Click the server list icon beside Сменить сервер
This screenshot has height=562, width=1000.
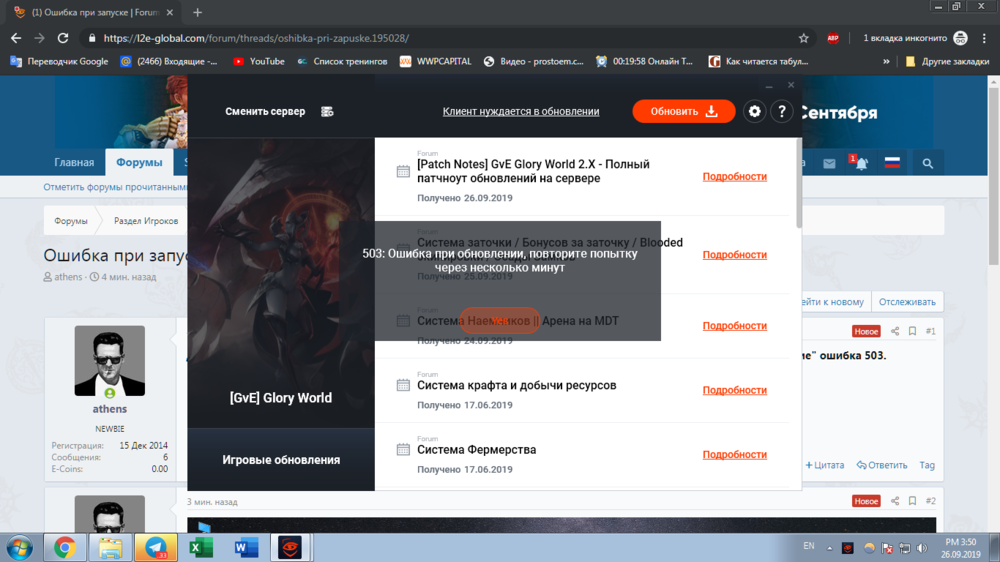point(327,112)
